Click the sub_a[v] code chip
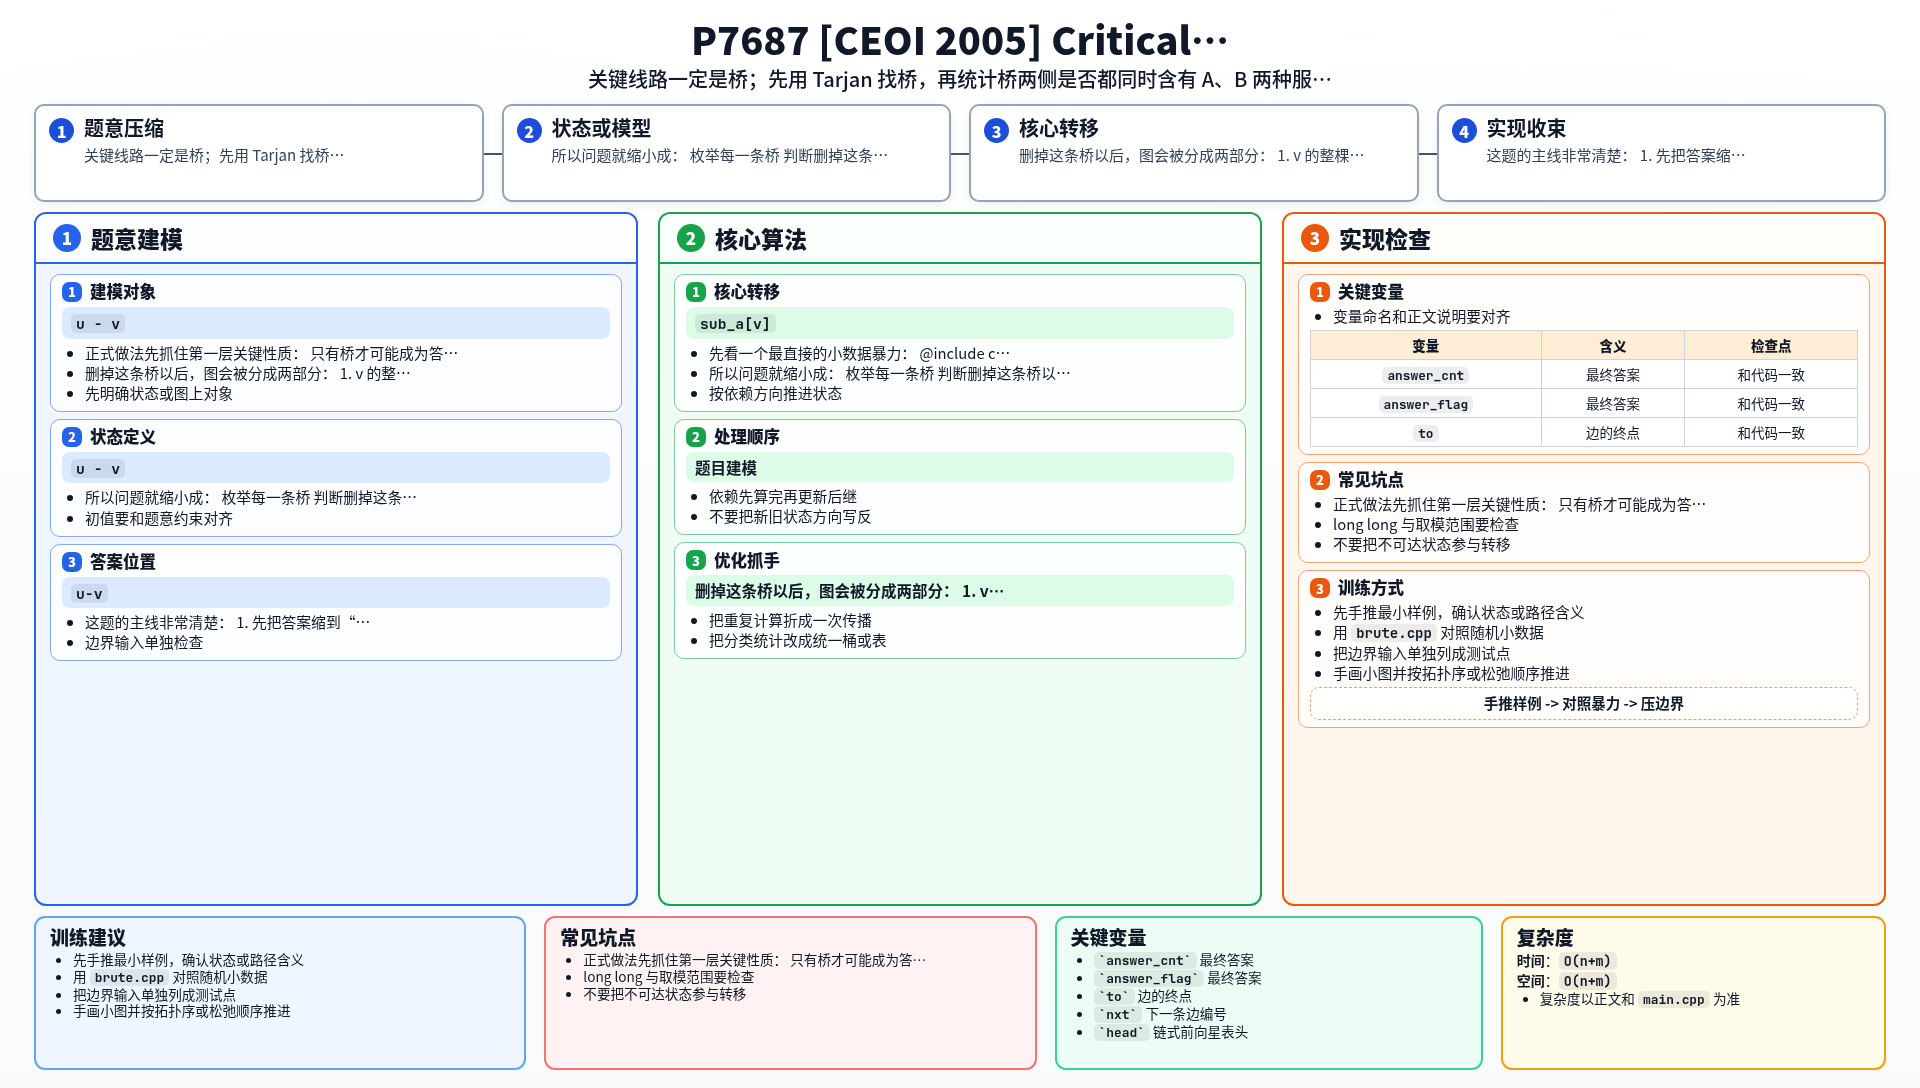1920x1088 pixels. point(735,324)
